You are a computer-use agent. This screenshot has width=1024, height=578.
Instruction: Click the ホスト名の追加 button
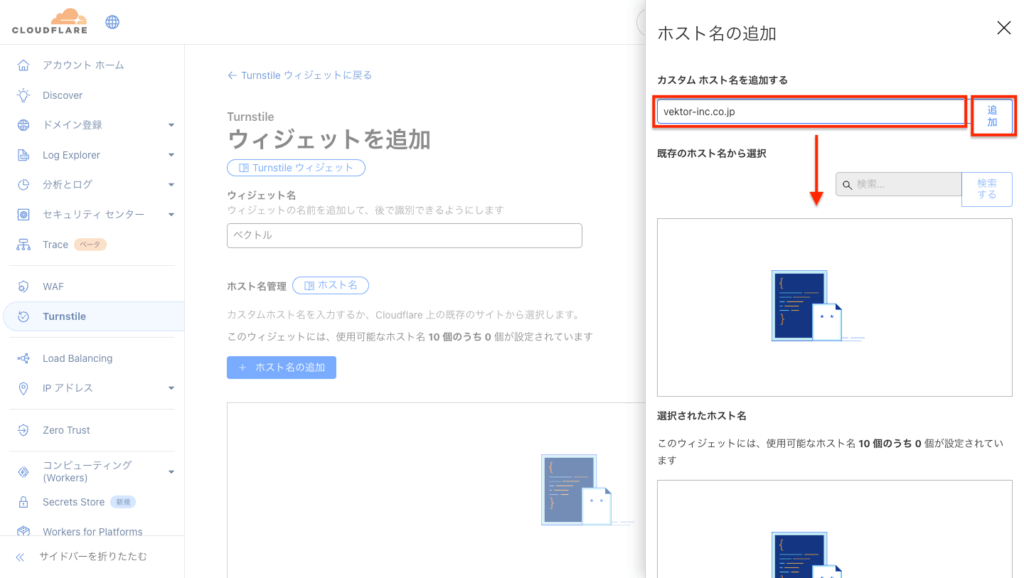[281, 368]
